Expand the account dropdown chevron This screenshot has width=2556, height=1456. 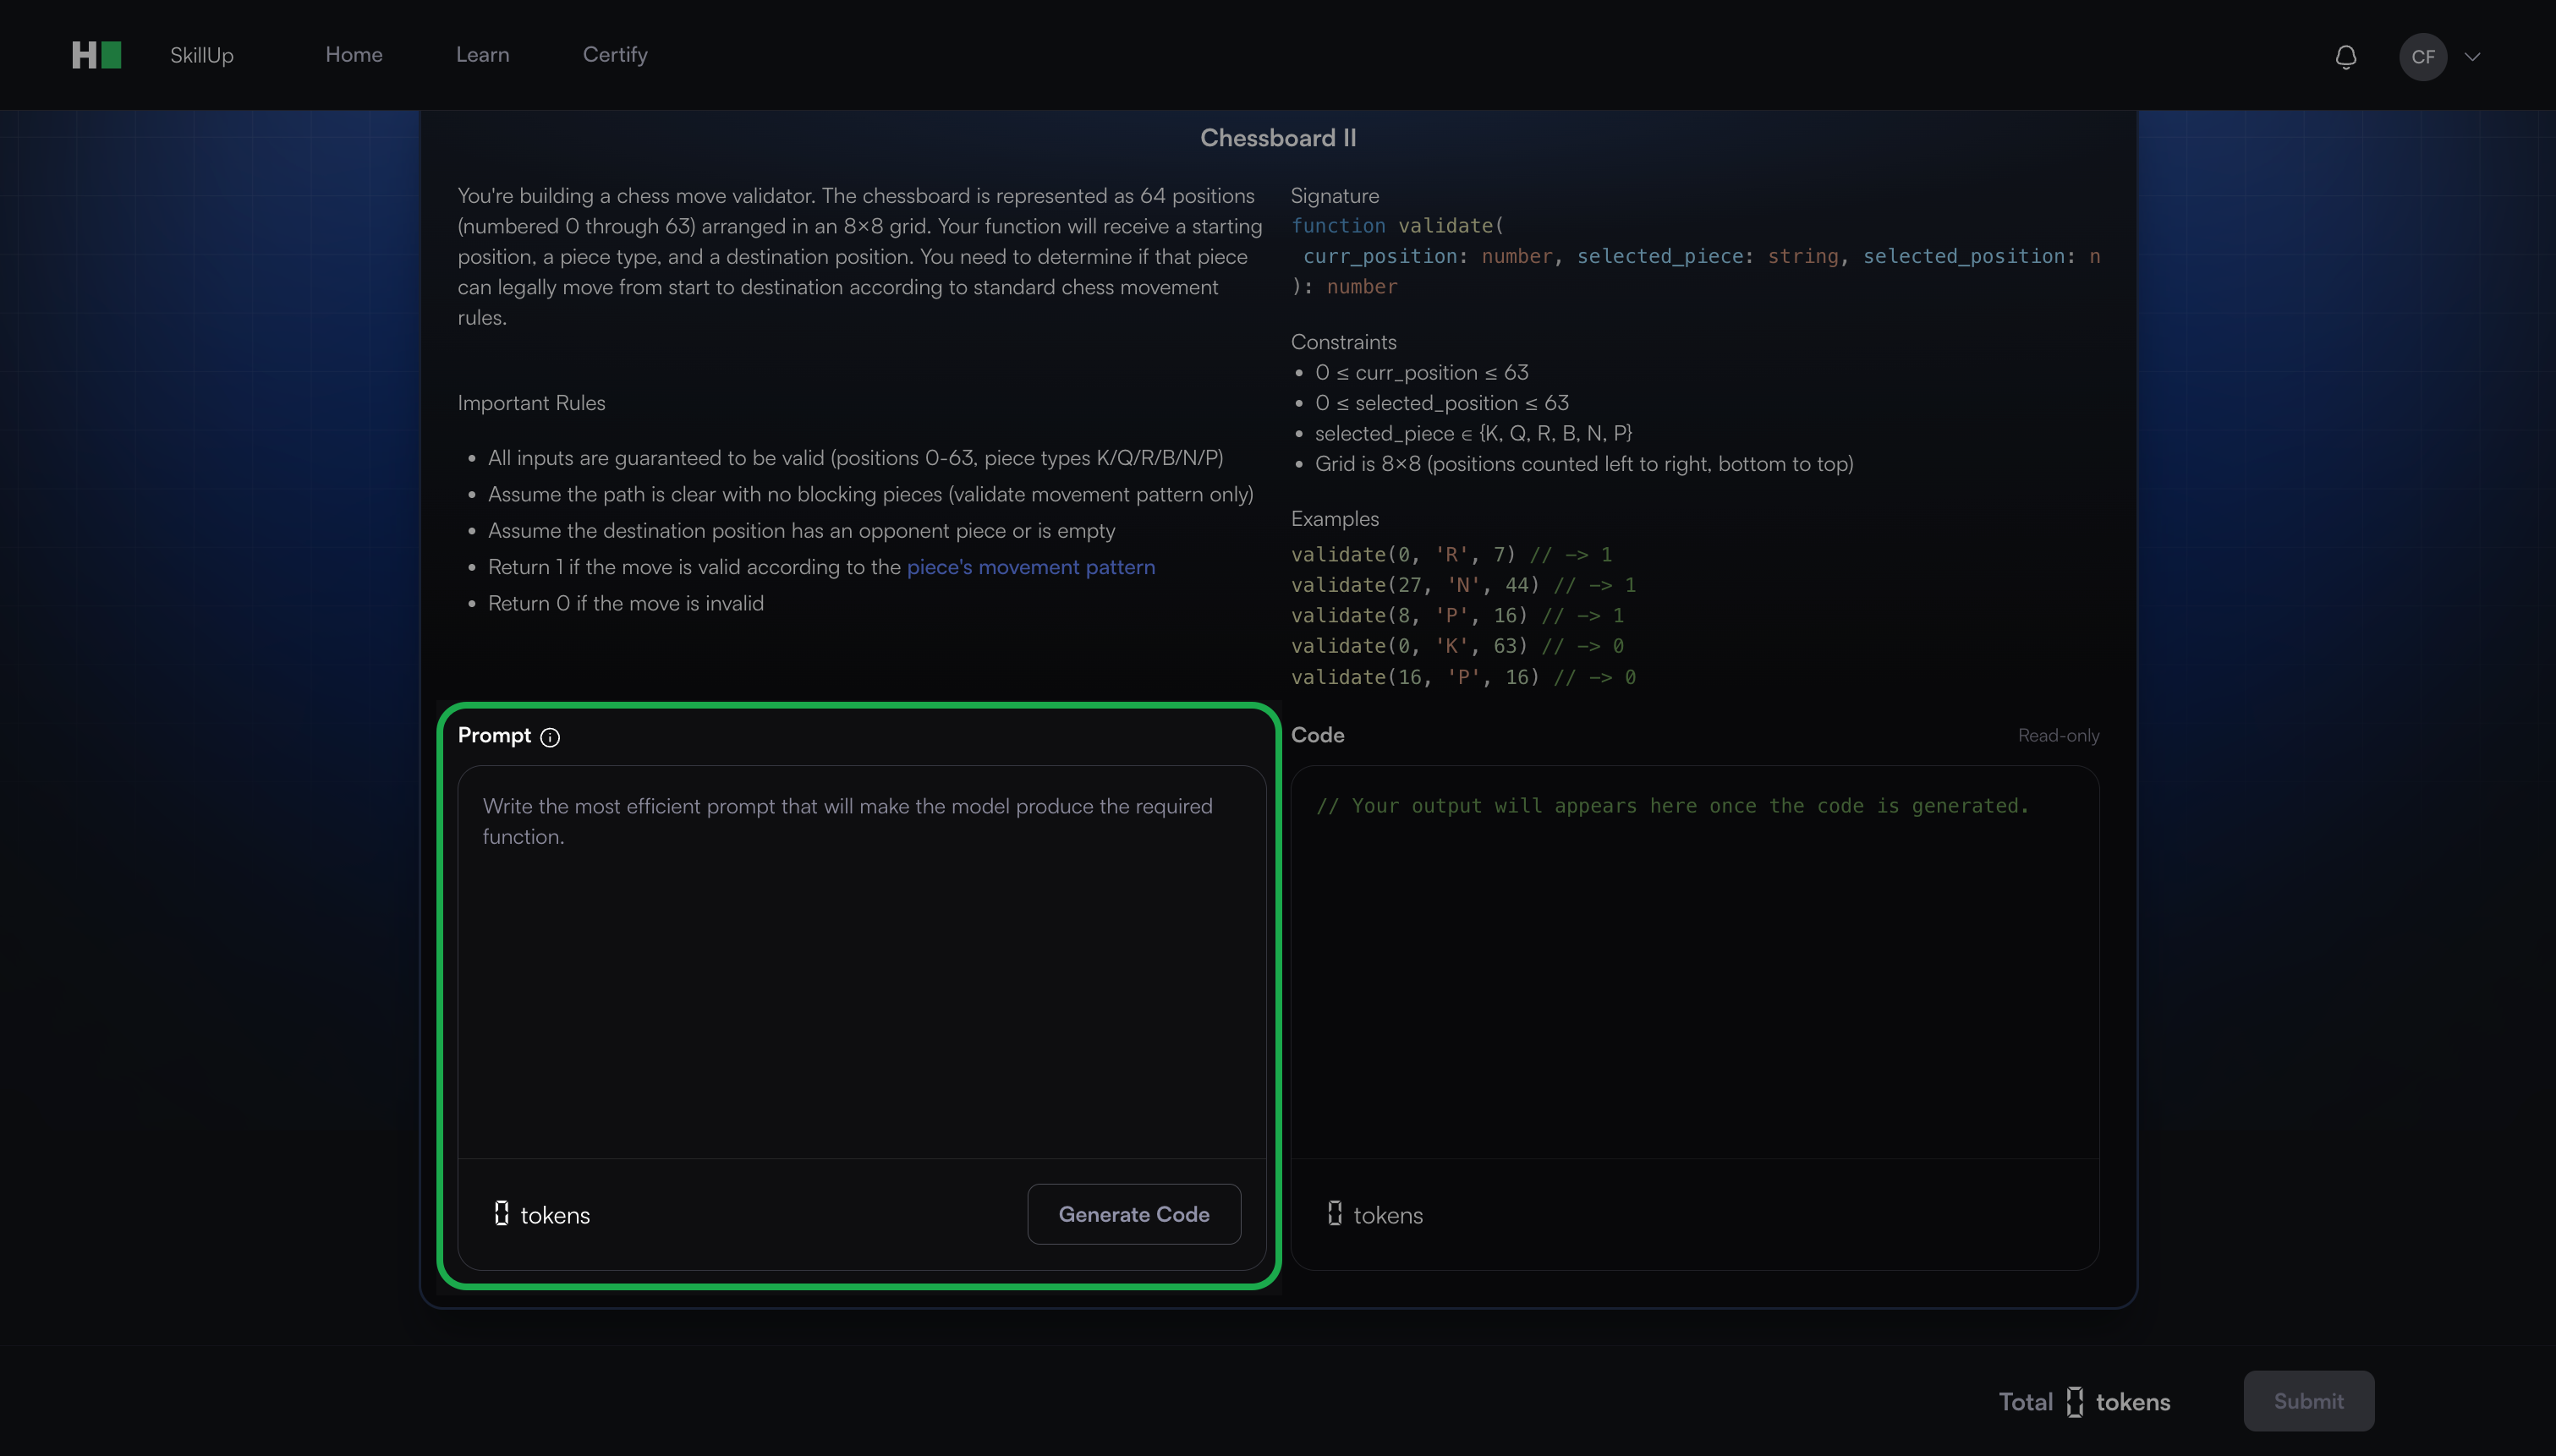pyautogui.click(x=2473, y=57)
